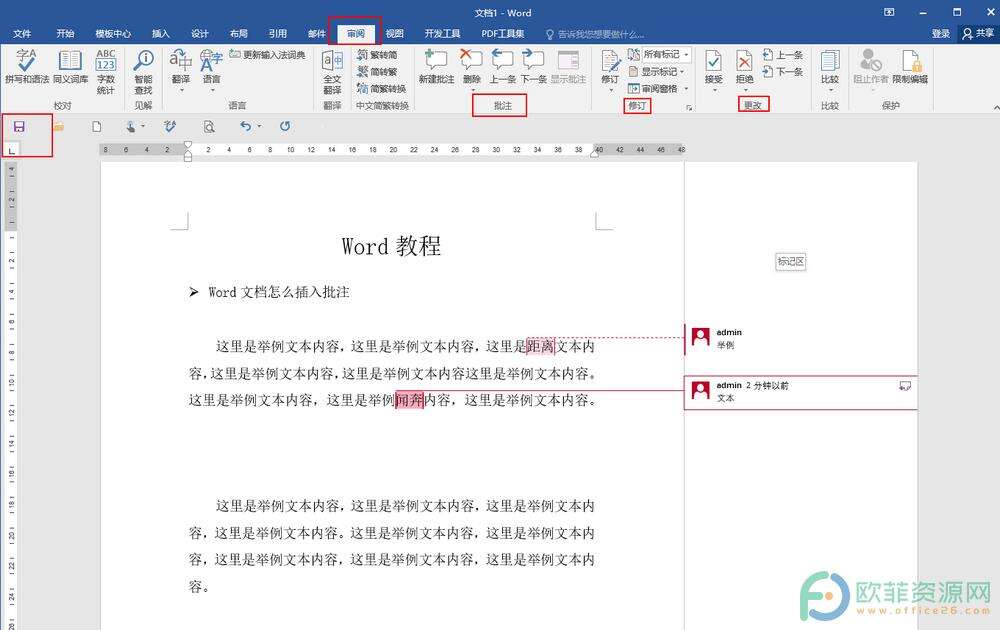The image size is (1000, 630).
Task: Open file using folder icon in toolbar
Action: pos(59,127)
